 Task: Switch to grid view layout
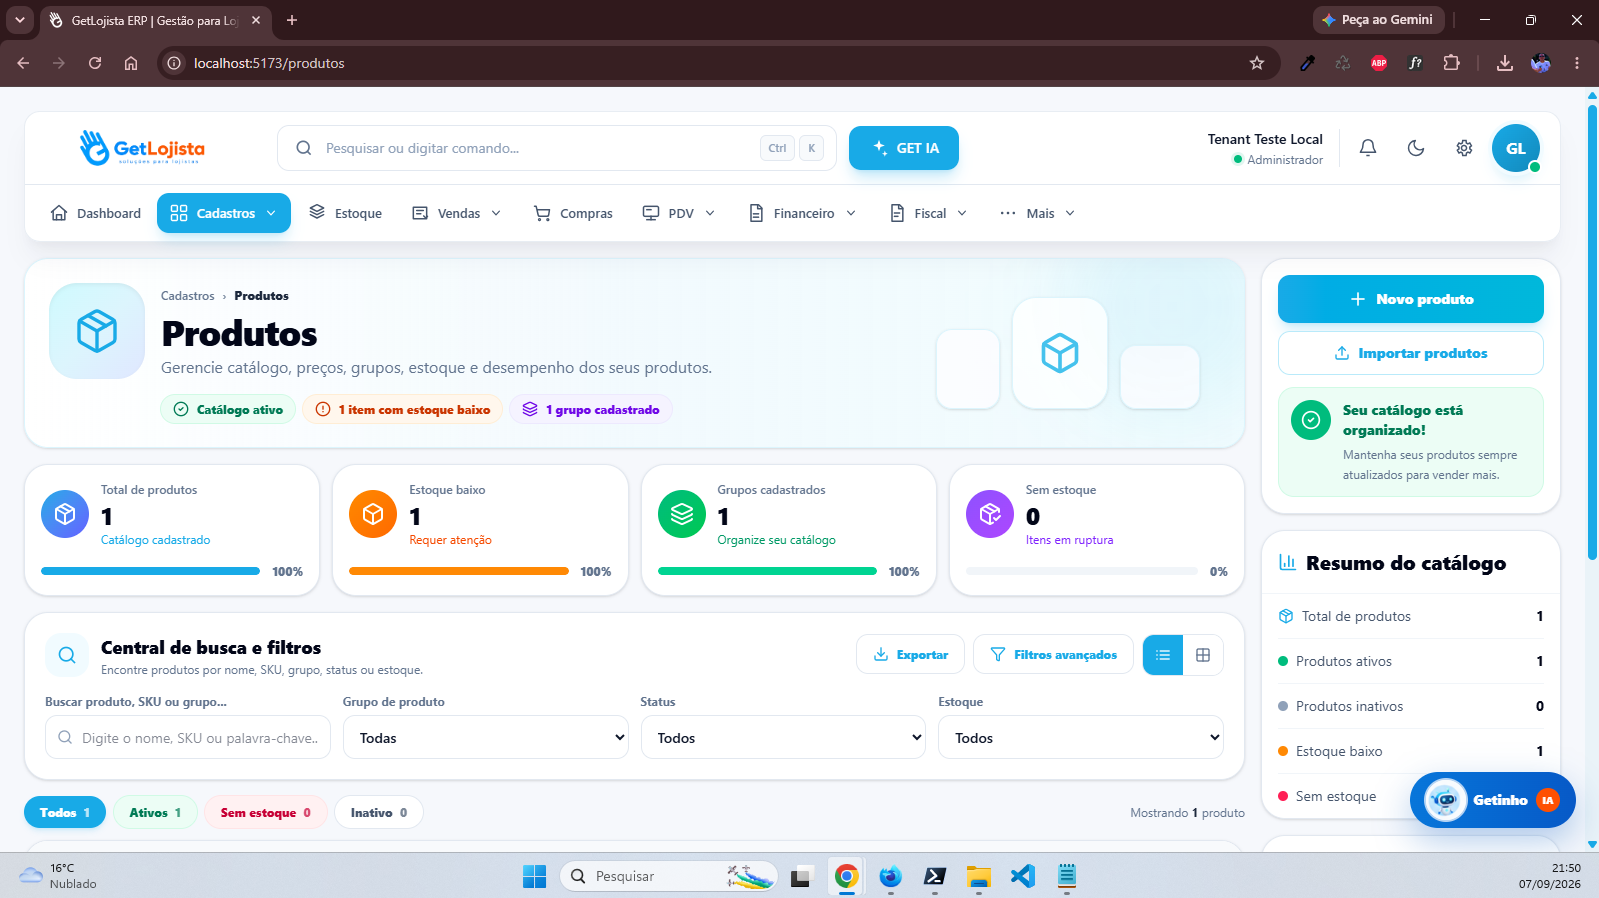(x=1203, y=655)
